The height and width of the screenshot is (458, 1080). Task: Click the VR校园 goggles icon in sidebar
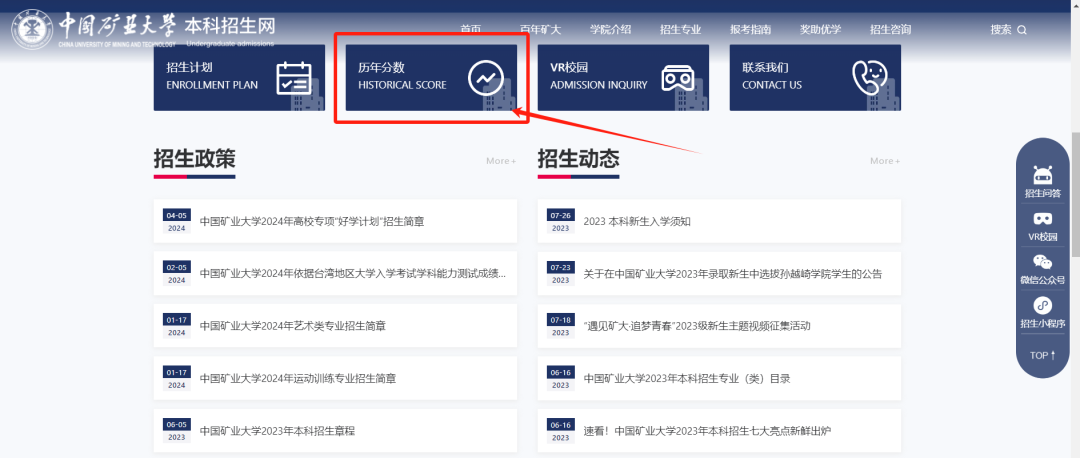pos(1043,219)
